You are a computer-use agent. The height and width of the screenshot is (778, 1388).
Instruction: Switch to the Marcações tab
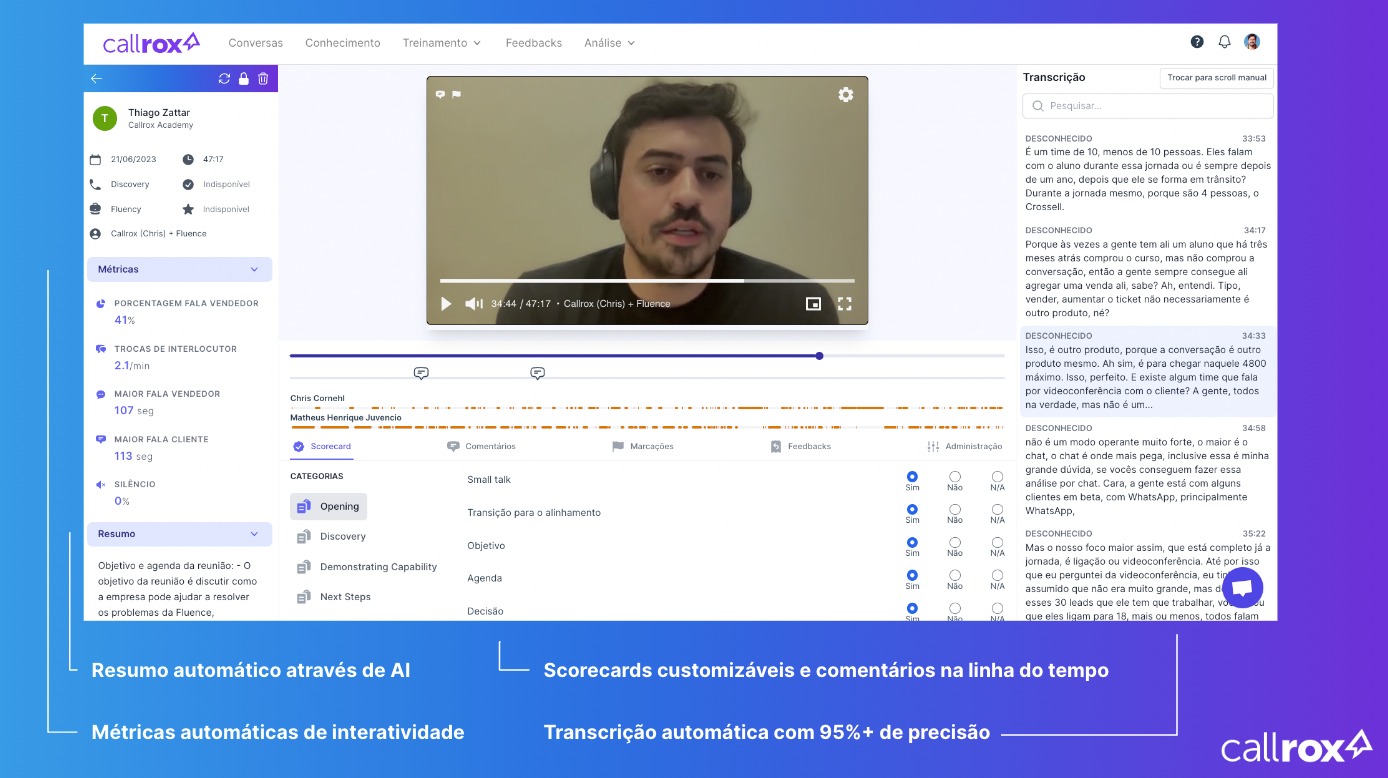click(x=643, y=446)
